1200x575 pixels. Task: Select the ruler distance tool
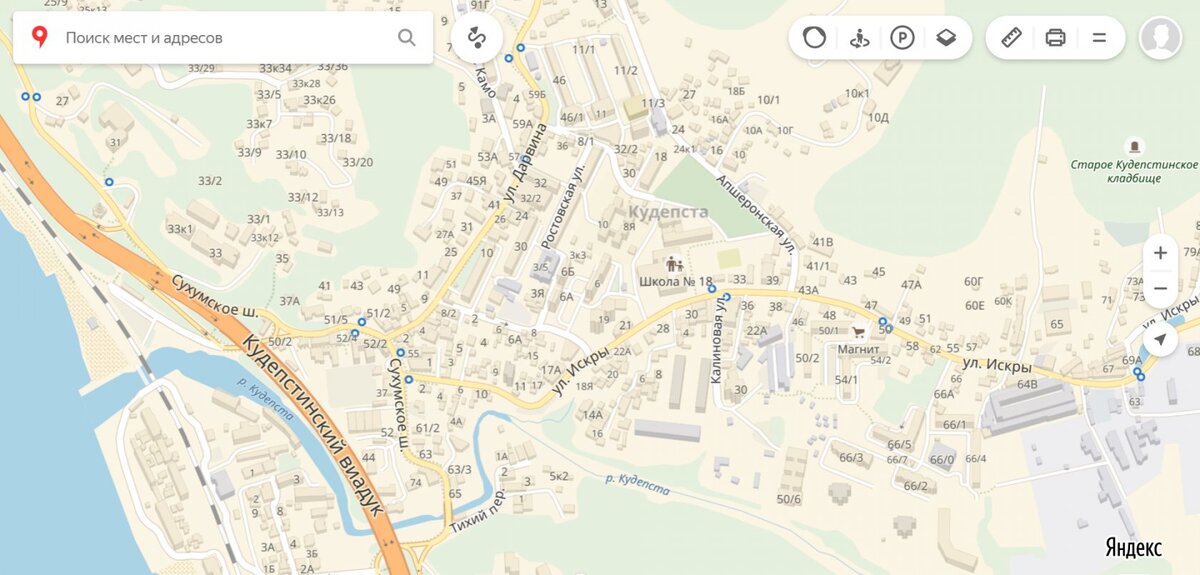coord(1011,38)
